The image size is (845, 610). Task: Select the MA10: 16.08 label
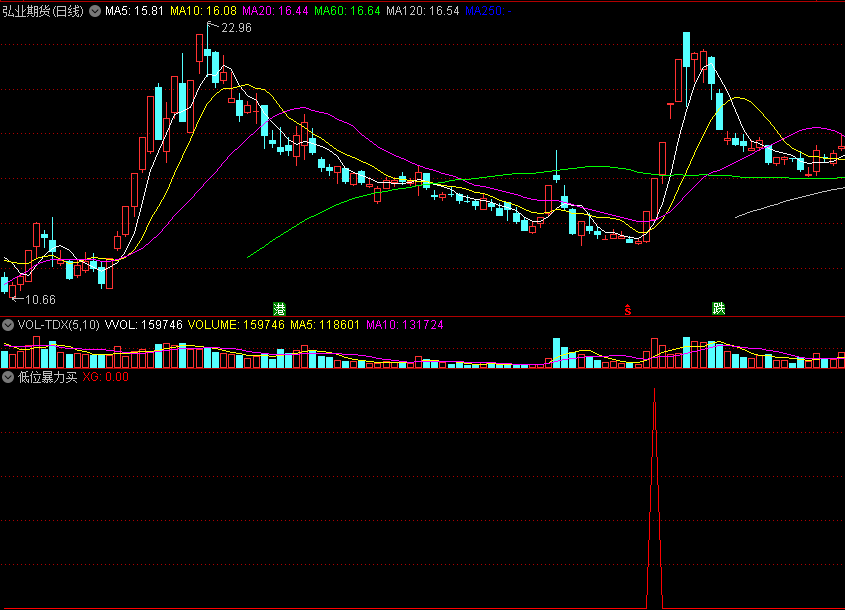tap(203, 11)
